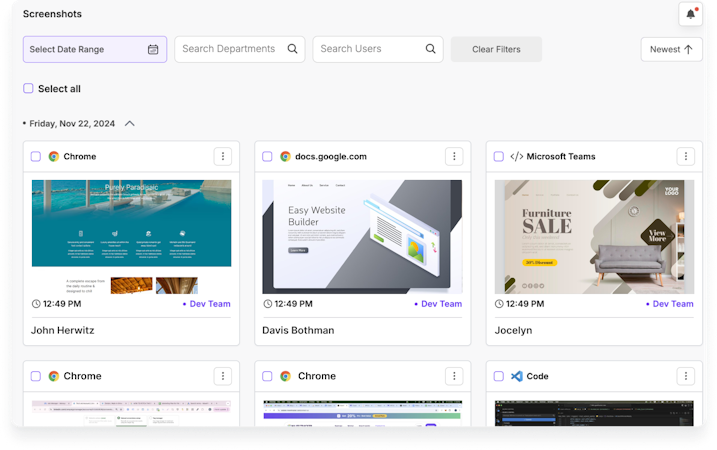
Task: Click the Dev Team tag on Davis Bothman's card
Action: [438, 304]
